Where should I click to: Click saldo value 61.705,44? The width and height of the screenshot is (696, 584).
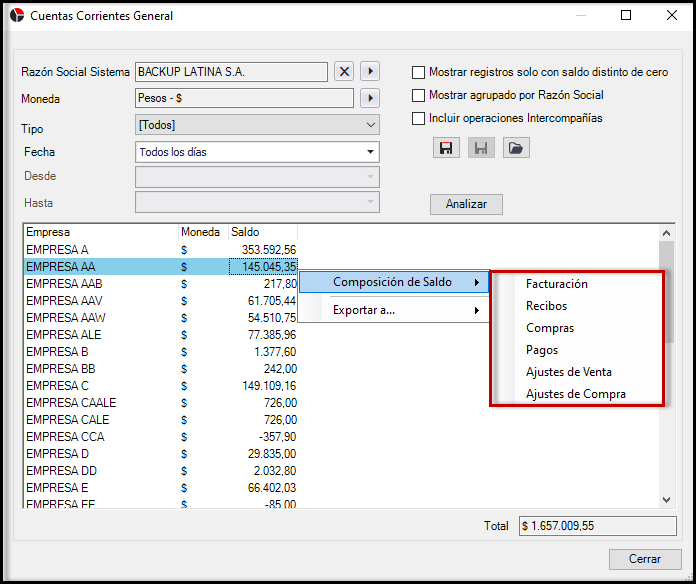click(272, 301)
